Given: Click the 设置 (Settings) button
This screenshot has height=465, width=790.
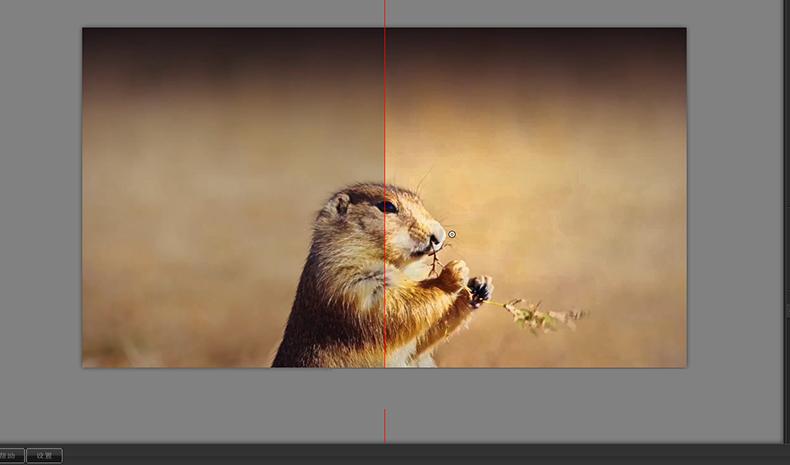Looking at the screenshot, I should coord(44,456).
